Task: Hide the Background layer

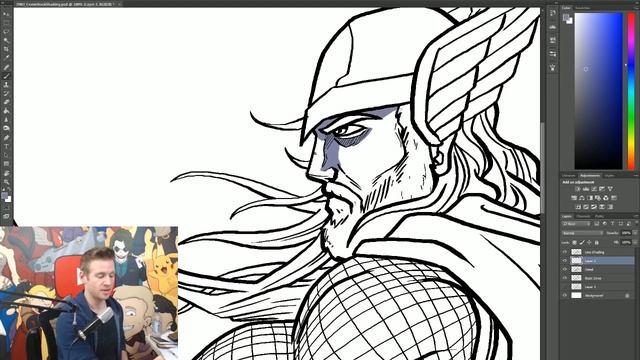Action: [564, 296]
